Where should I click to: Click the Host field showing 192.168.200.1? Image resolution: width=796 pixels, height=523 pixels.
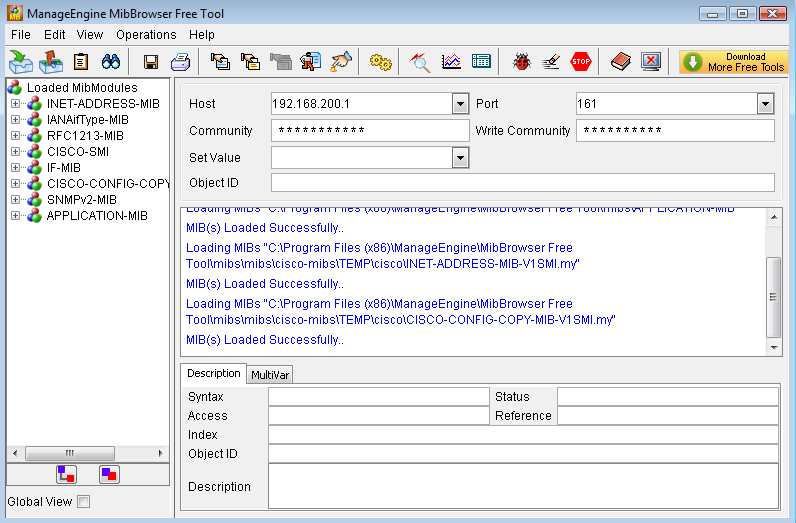(x=361, y=104)
